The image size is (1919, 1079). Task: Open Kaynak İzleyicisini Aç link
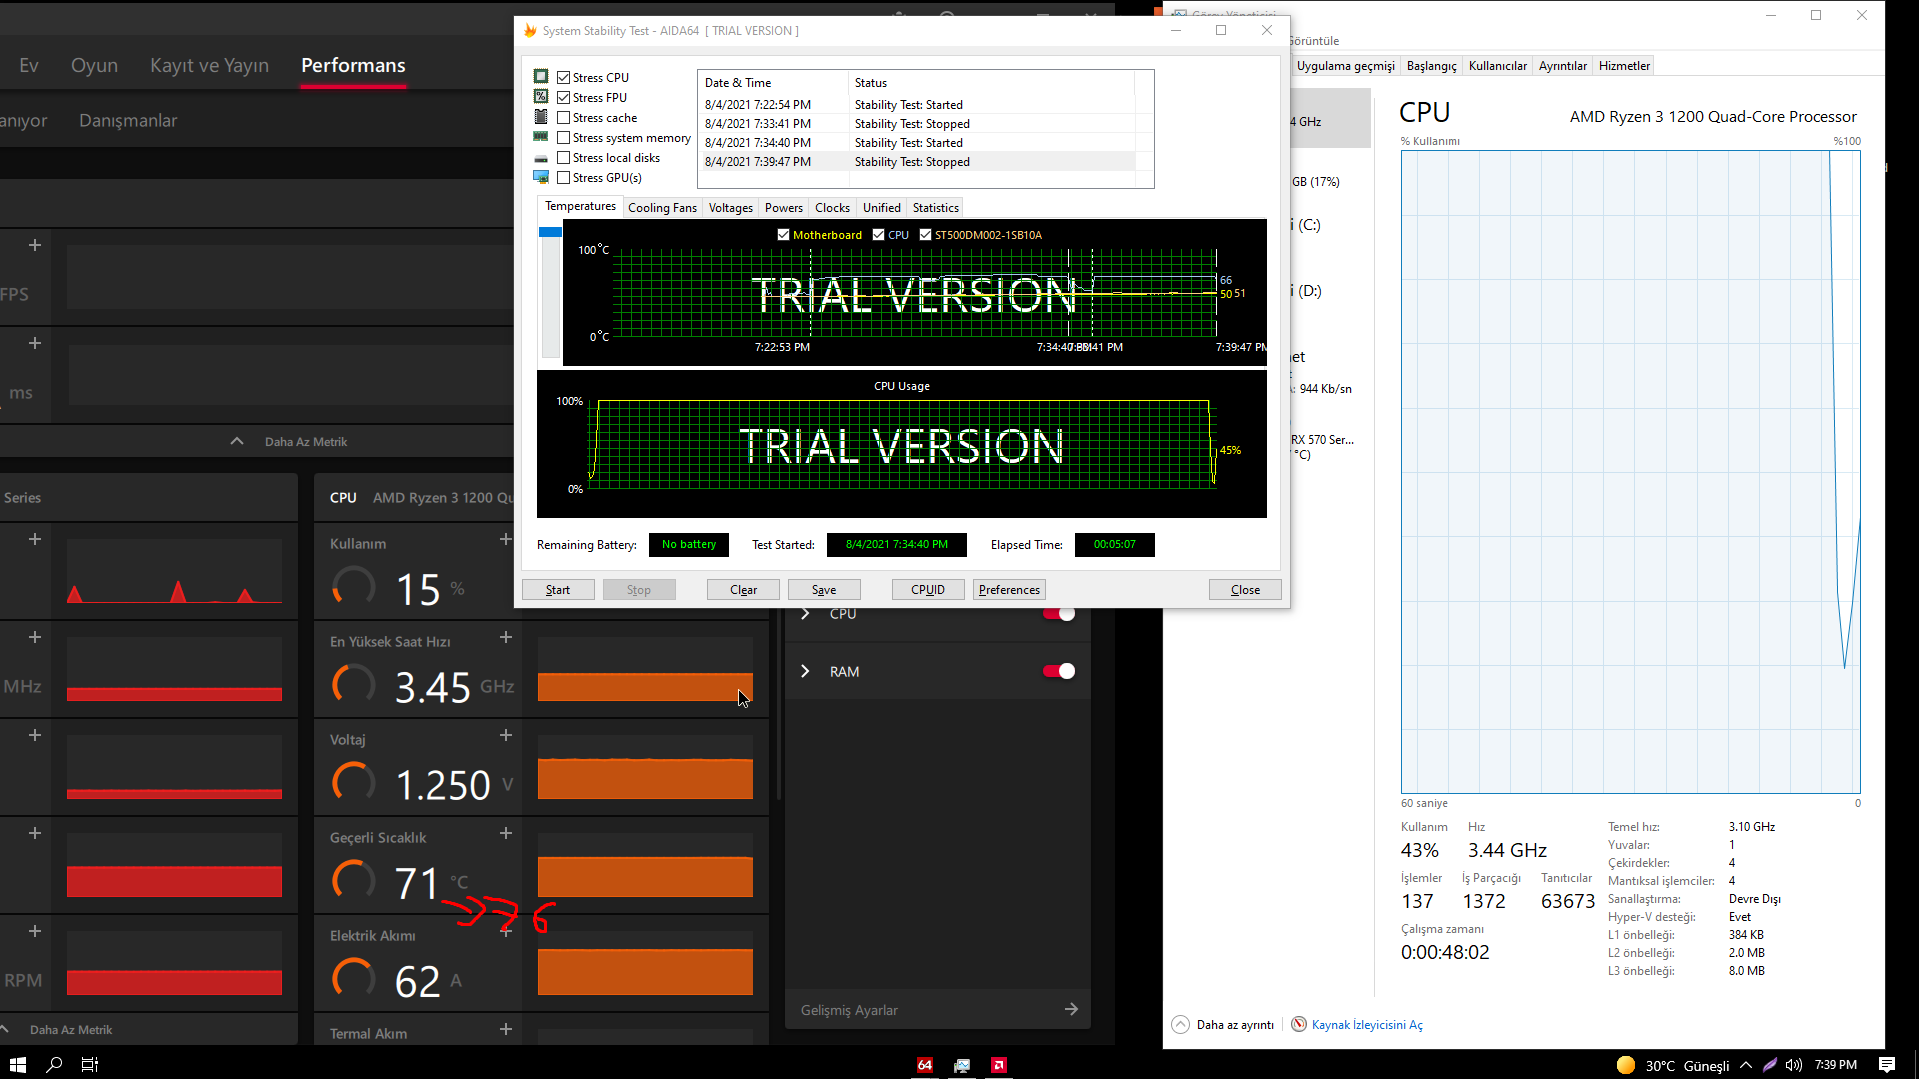(1366, 1025)
